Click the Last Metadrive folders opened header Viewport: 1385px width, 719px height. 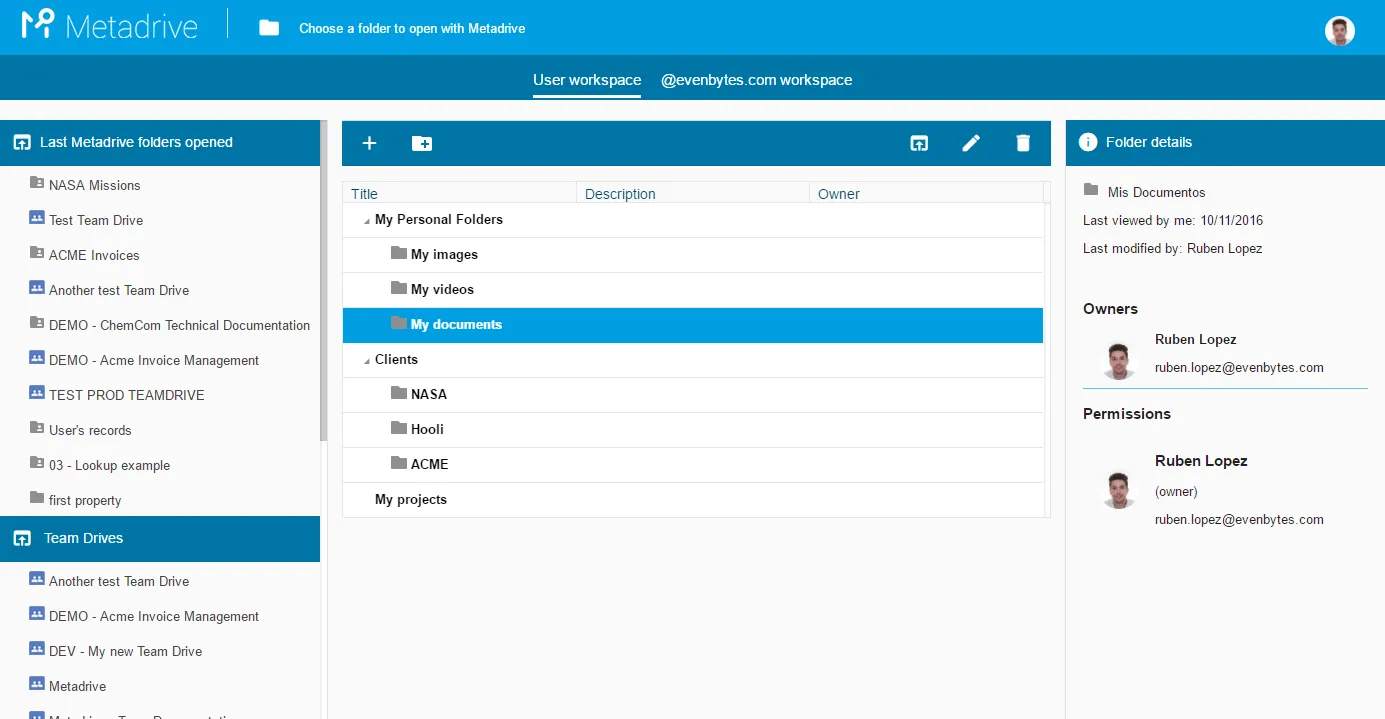[160, 142]
